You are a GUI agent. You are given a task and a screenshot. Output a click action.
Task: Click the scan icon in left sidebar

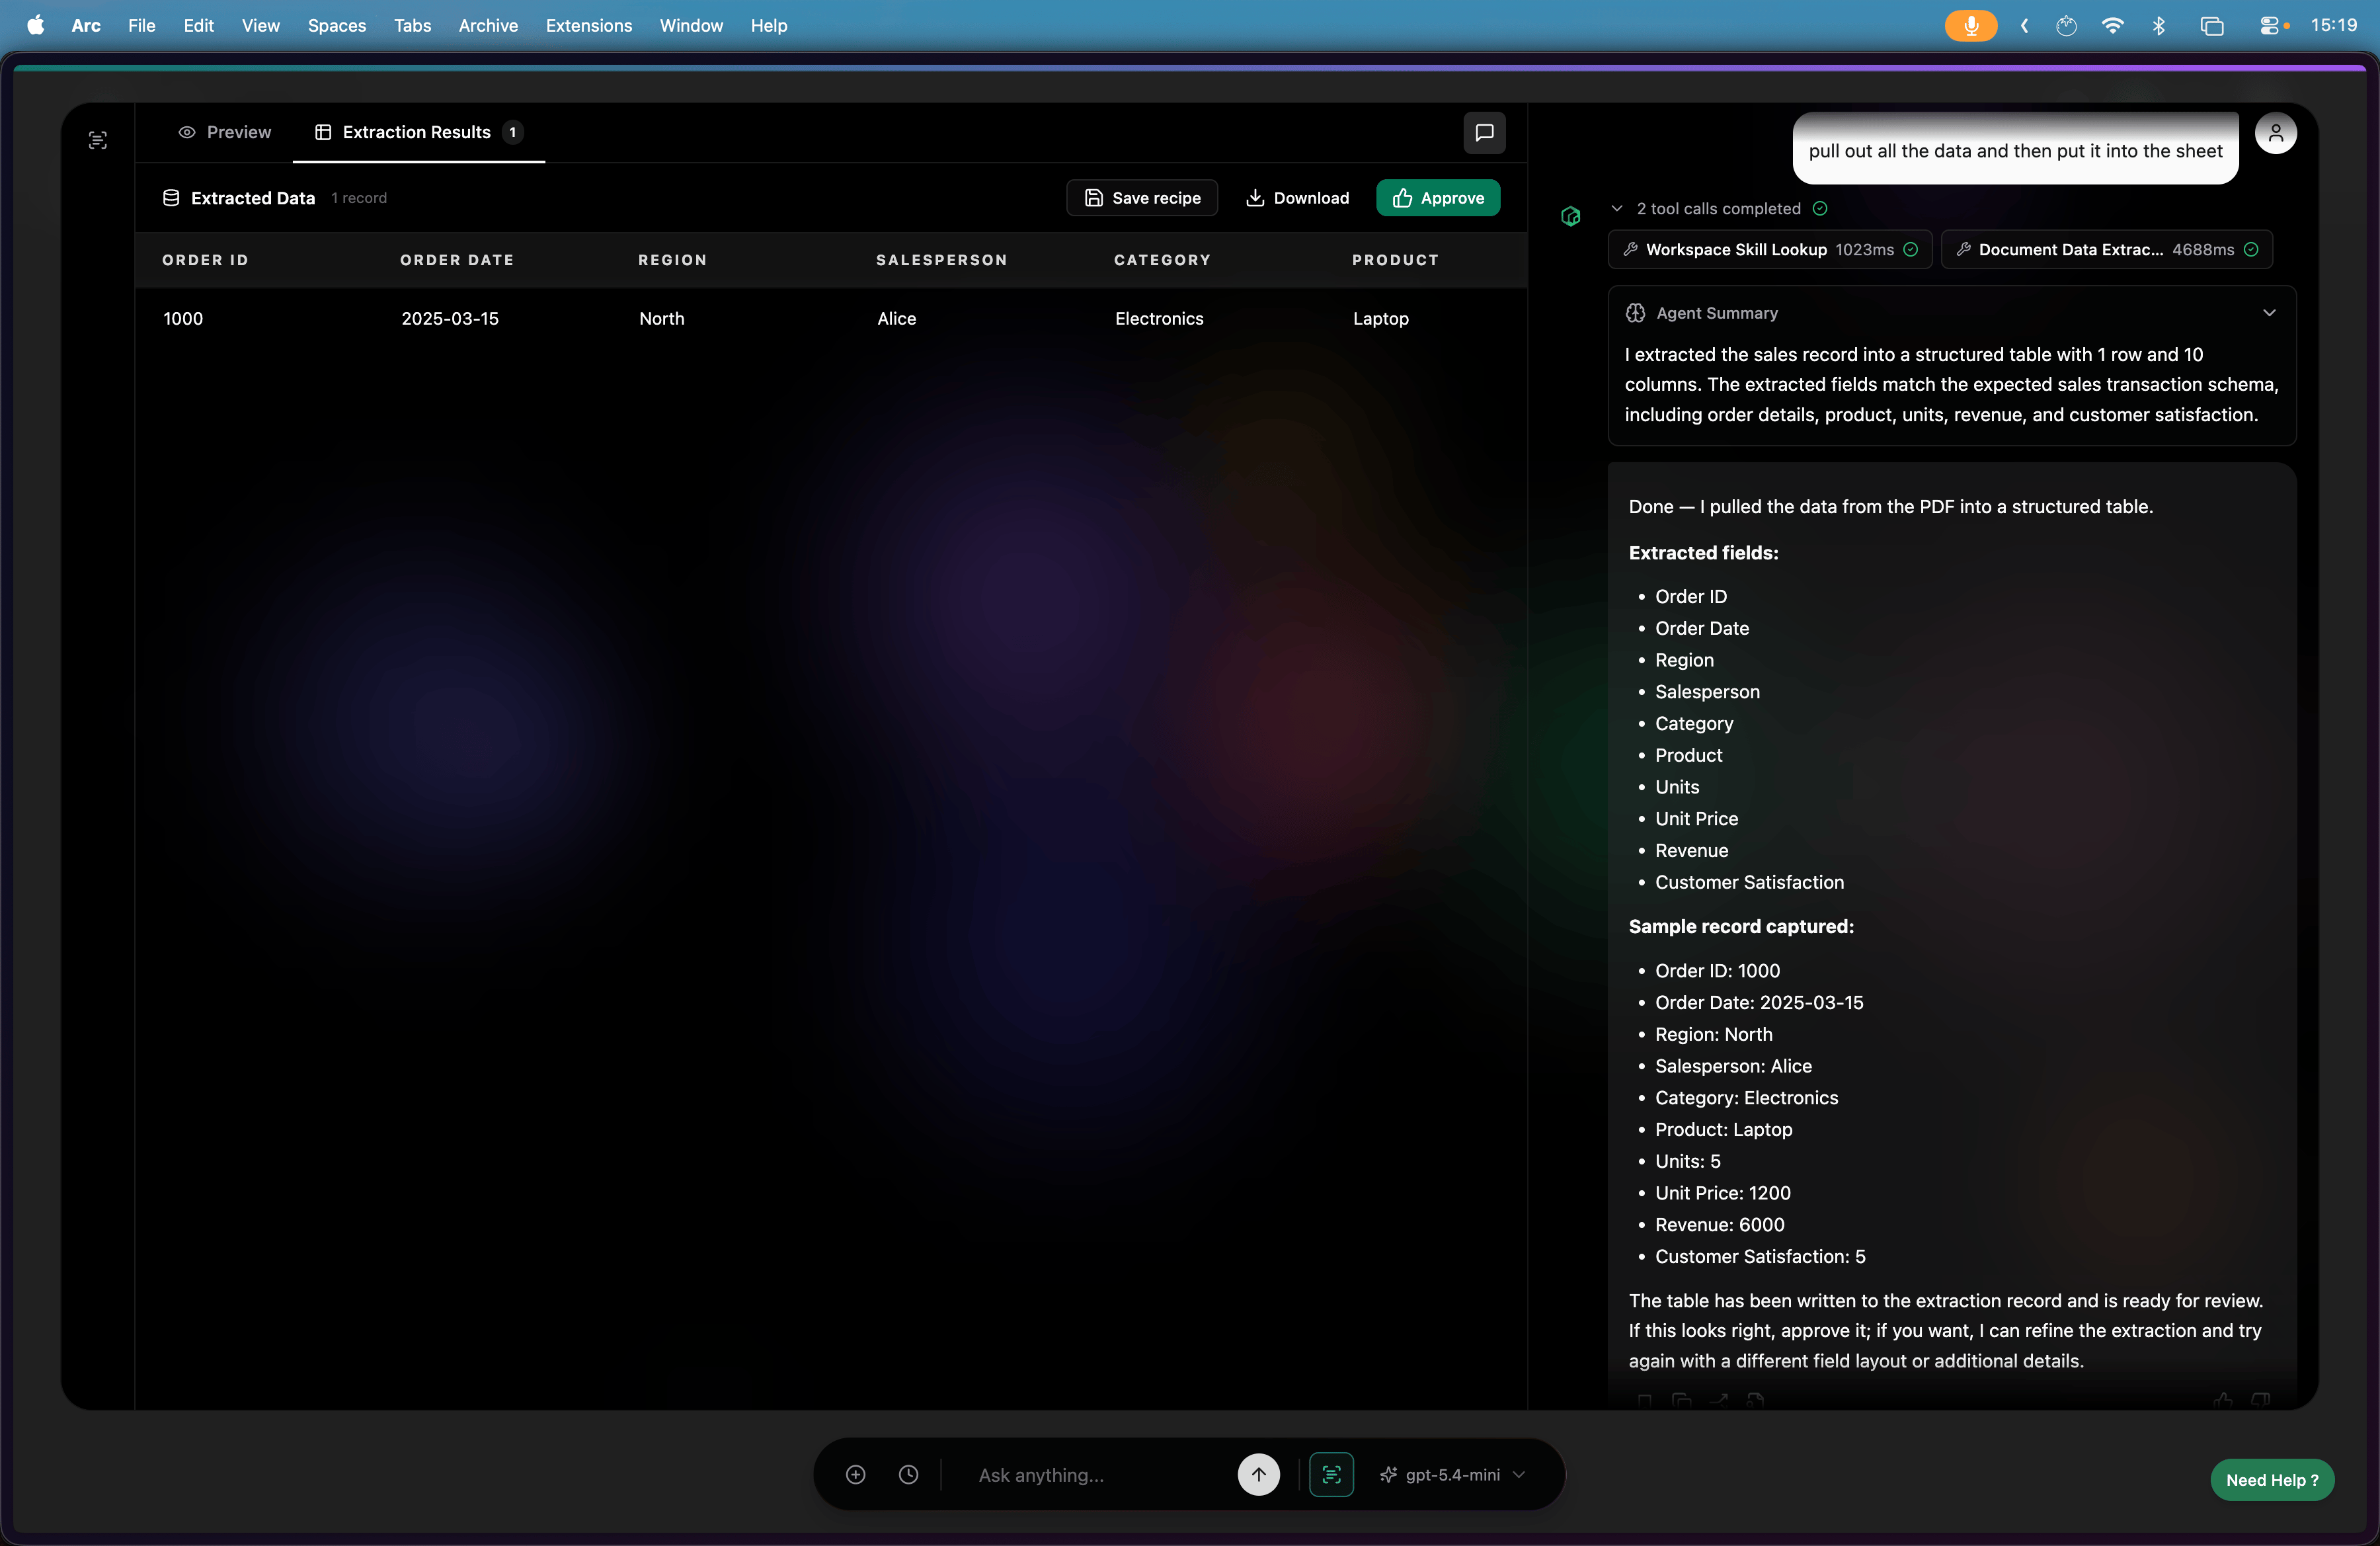97,140
